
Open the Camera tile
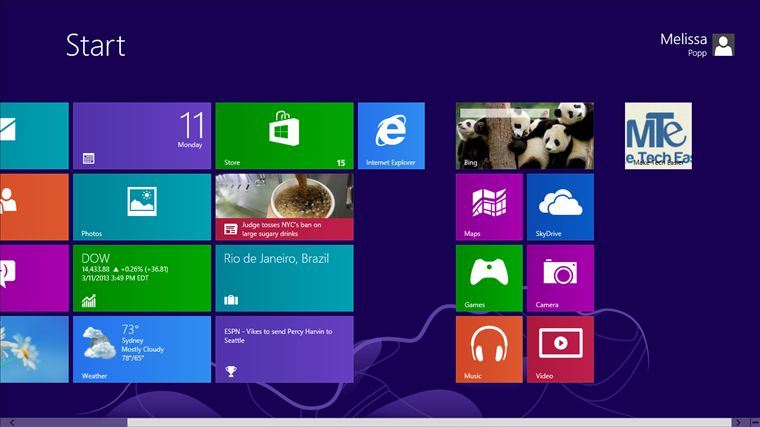tap(560, 277)
